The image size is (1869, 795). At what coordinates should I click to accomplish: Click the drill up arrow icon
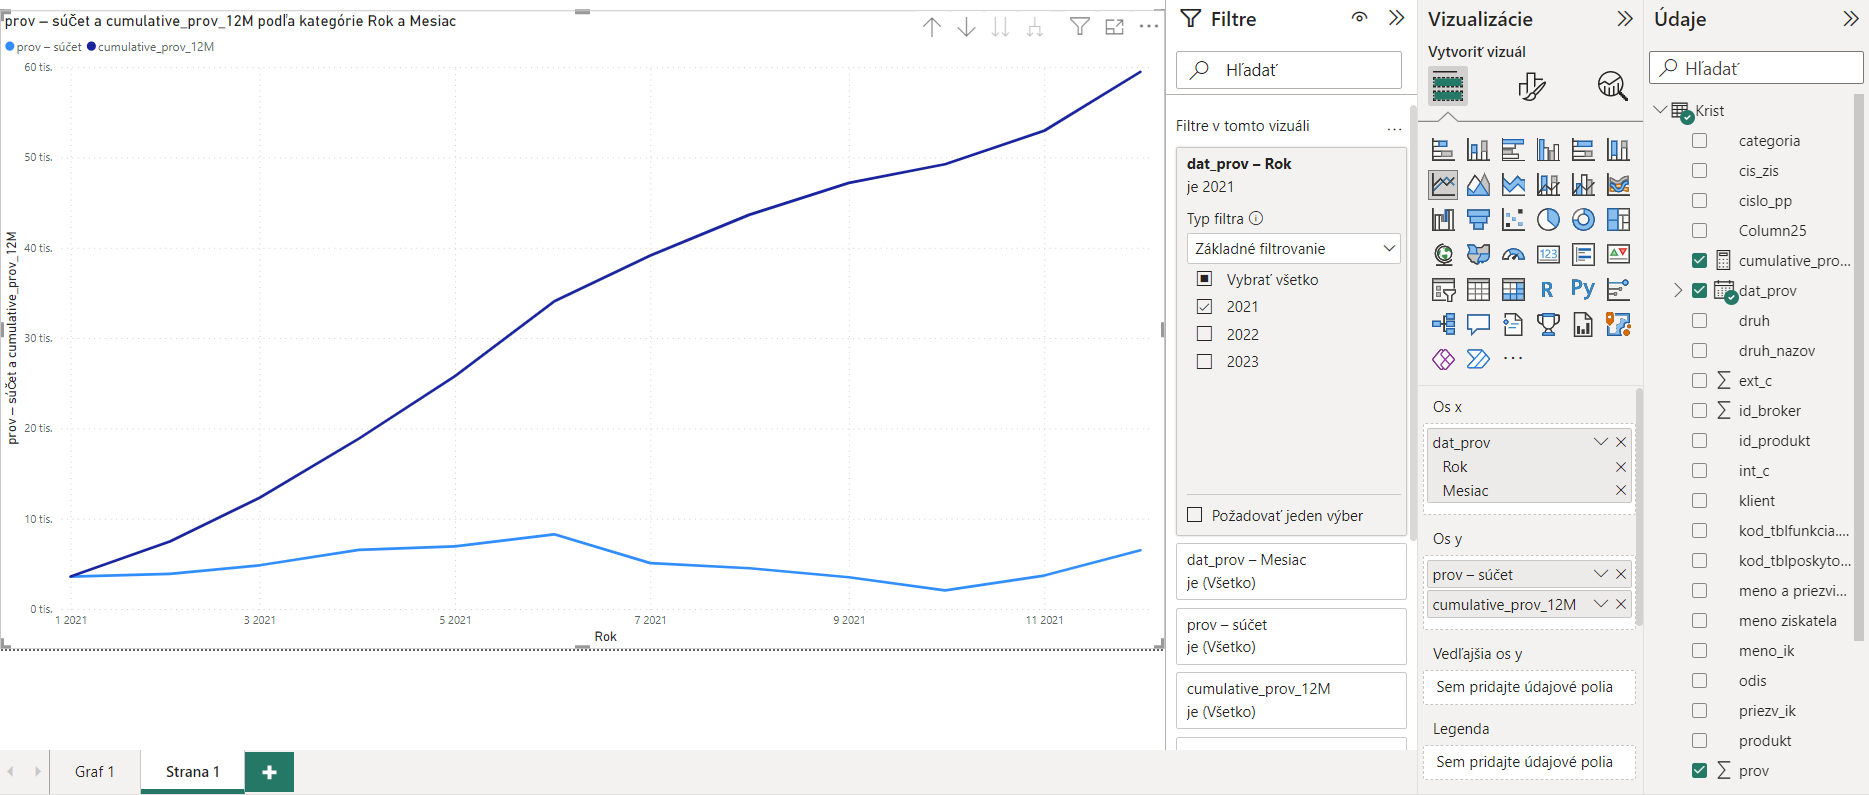pos(932,27)
